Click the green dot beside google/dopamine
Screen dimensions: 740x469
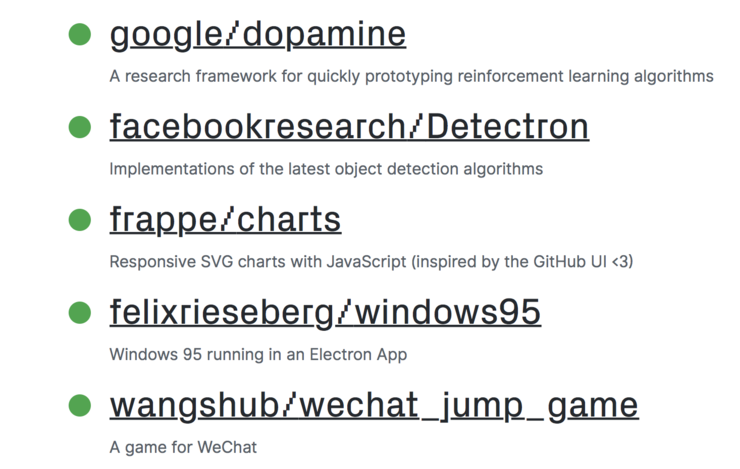click(x=79, y=34)
